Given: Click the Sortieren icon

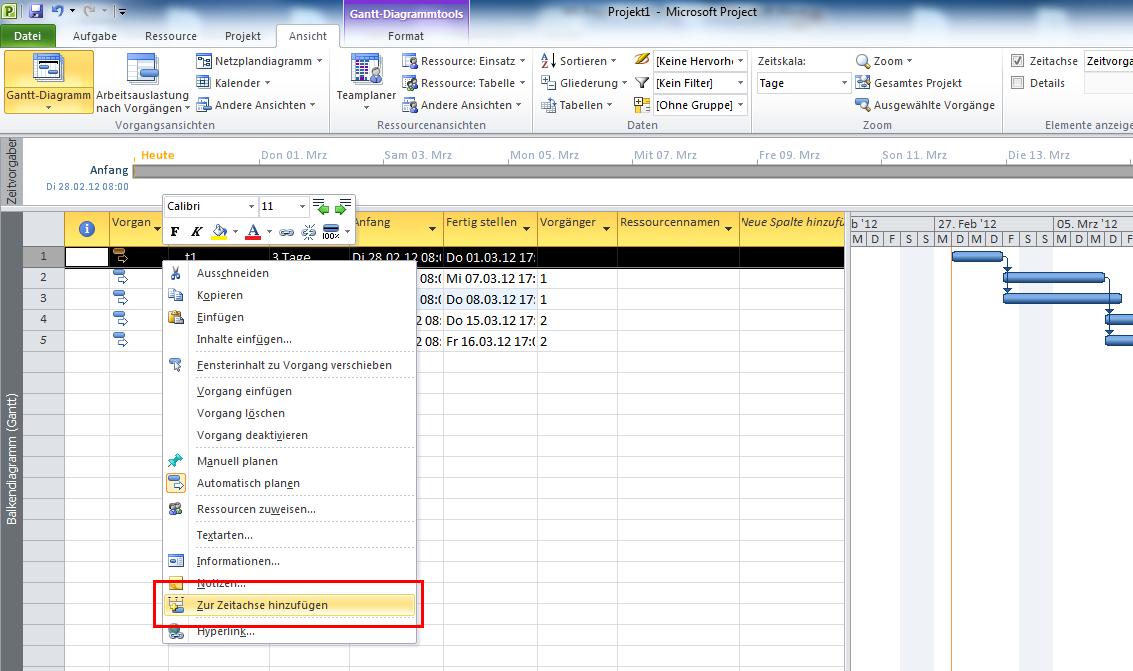Looking at the screenshot, I should (x=548, y=61).
